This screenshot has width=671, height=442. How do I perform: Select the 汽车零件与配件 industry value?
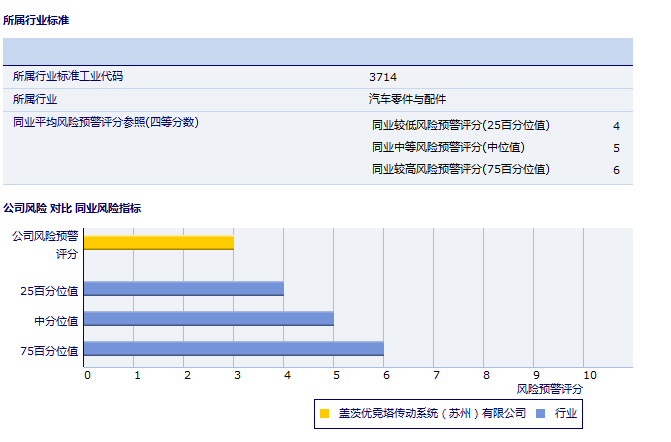pyautogui.click(x=407, y=99)
